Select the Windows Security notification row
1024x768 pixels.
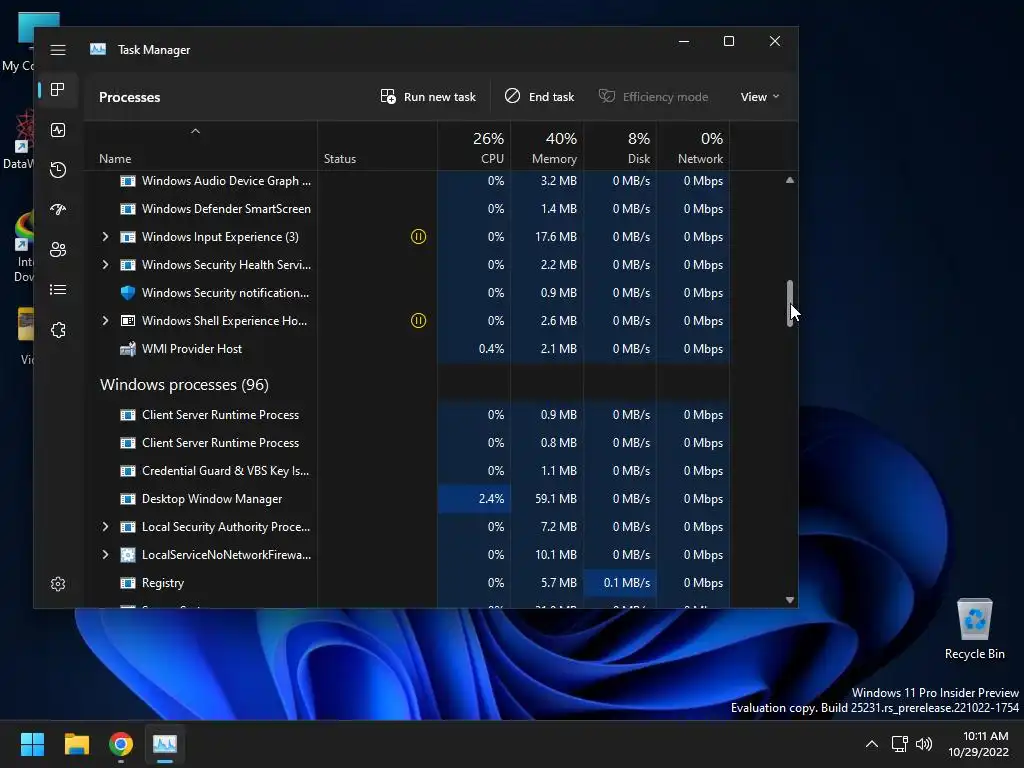coord(407,293)
